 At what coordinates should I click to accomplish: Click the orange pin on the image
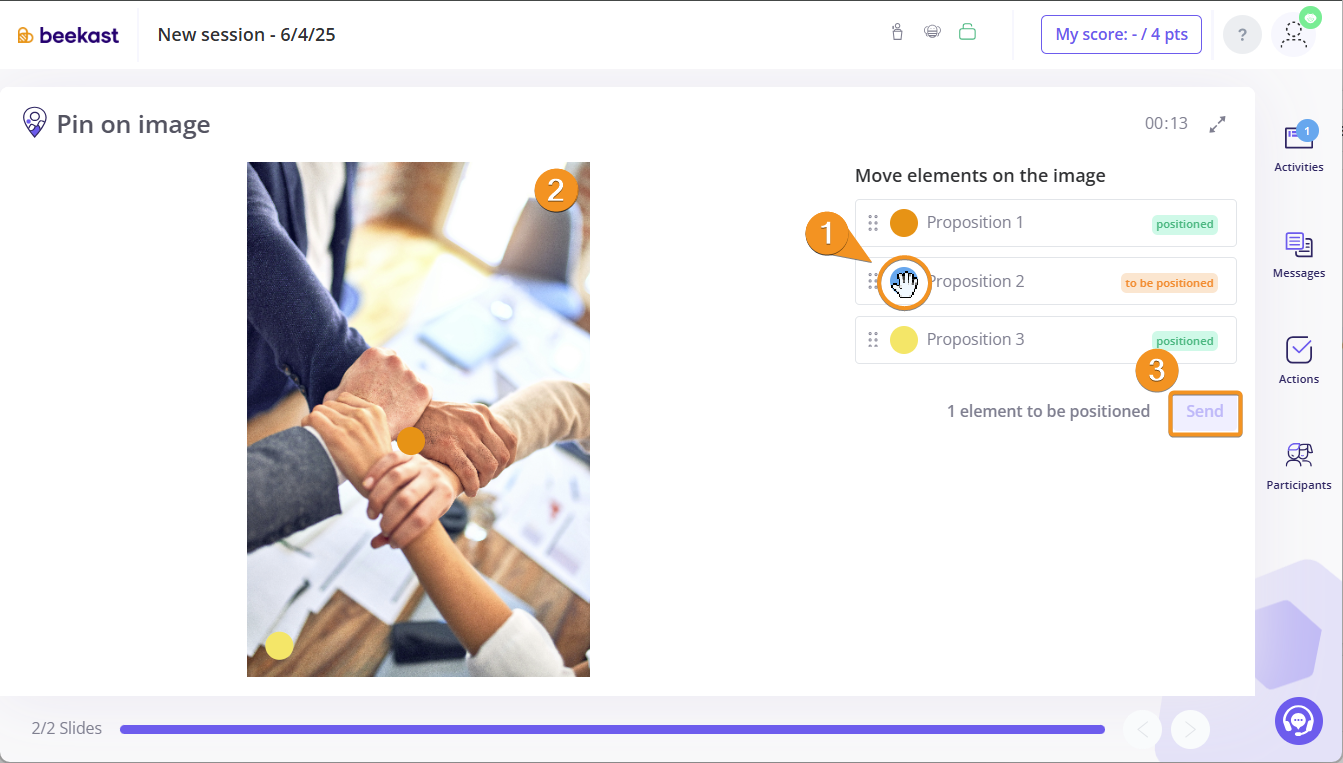coord(411,441)
